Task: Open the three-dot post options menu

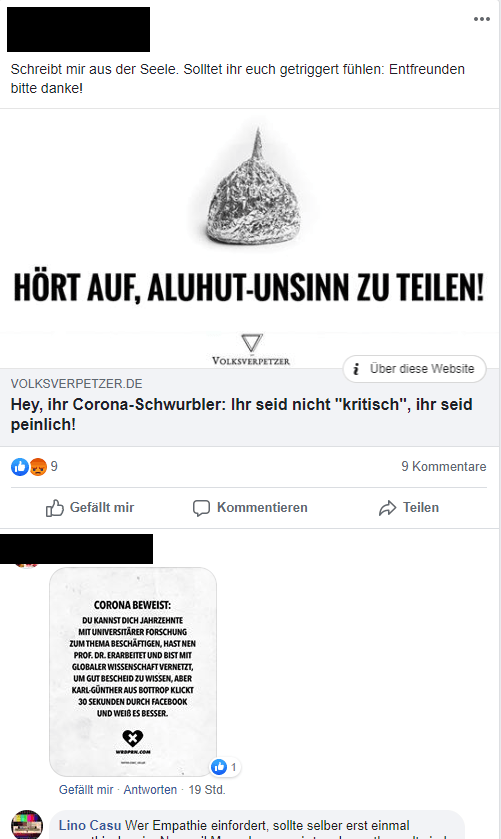Action: click(x=481, y=19)
